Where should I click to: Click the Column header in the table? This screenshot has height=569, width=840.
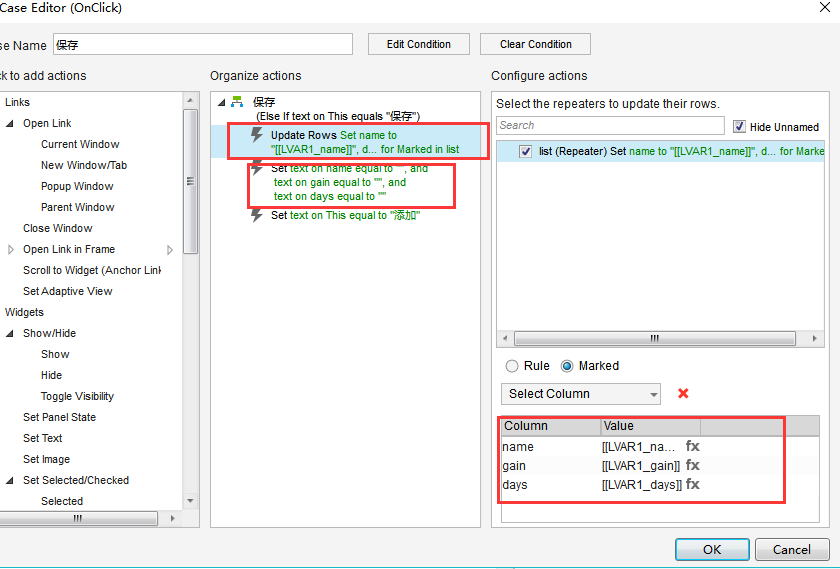(x=551, y=426)
